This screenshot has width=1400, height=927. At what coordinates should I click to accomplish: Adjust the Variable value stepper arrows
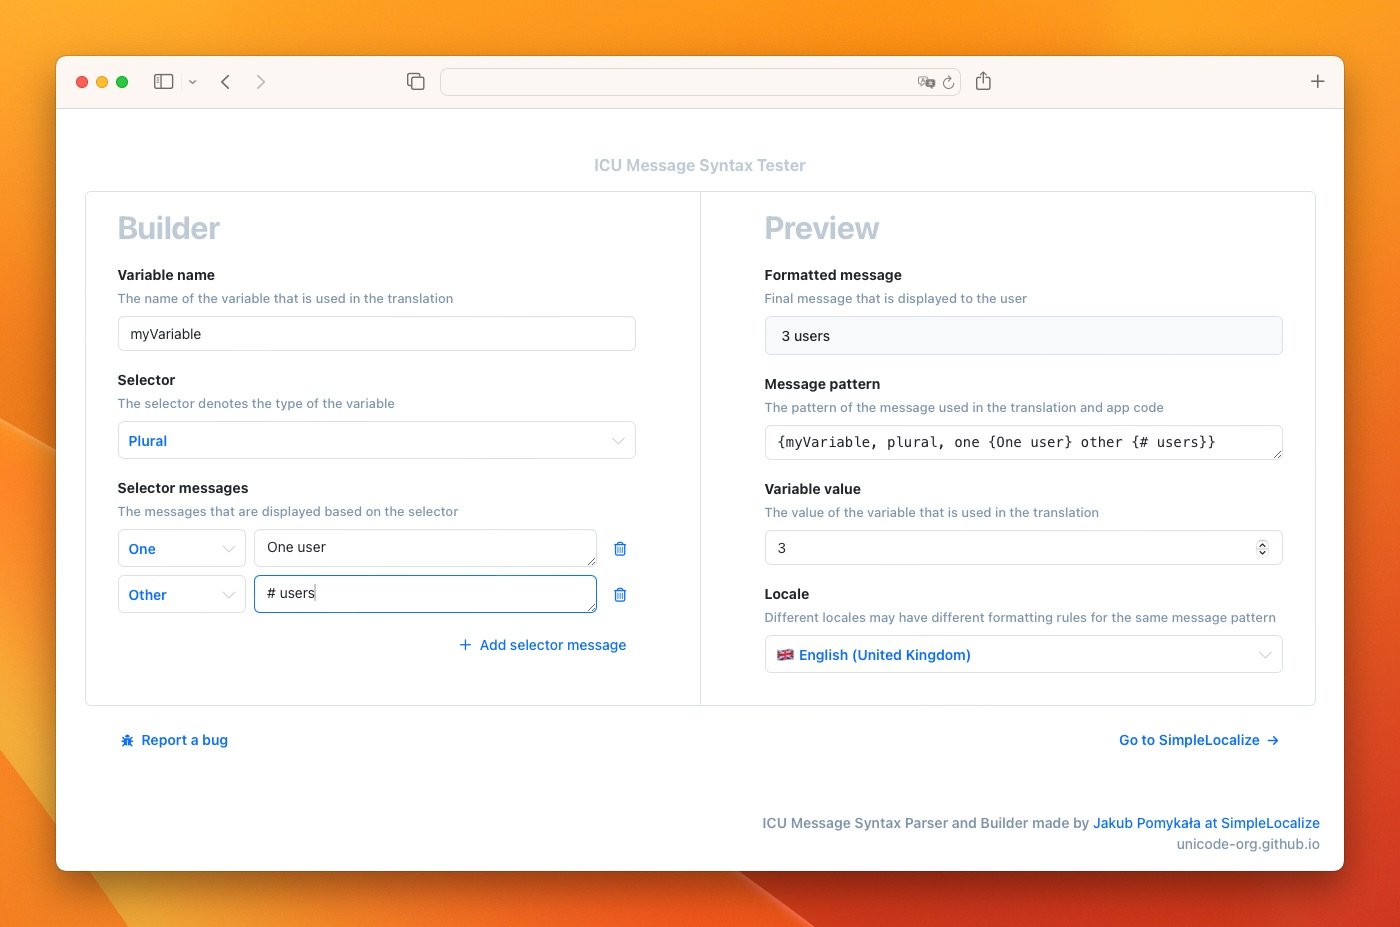(1262, 548)
